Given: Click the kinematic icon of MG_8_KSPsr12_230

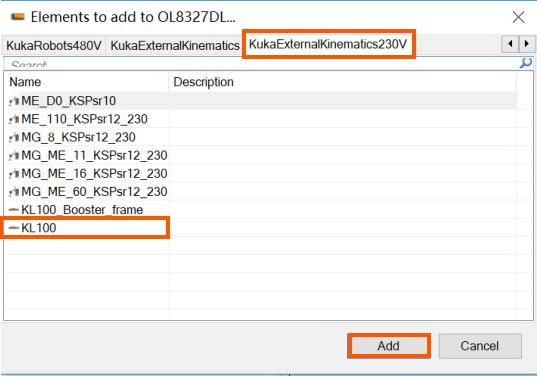Looking at the screenshot, I should click(x=14, y=137).
